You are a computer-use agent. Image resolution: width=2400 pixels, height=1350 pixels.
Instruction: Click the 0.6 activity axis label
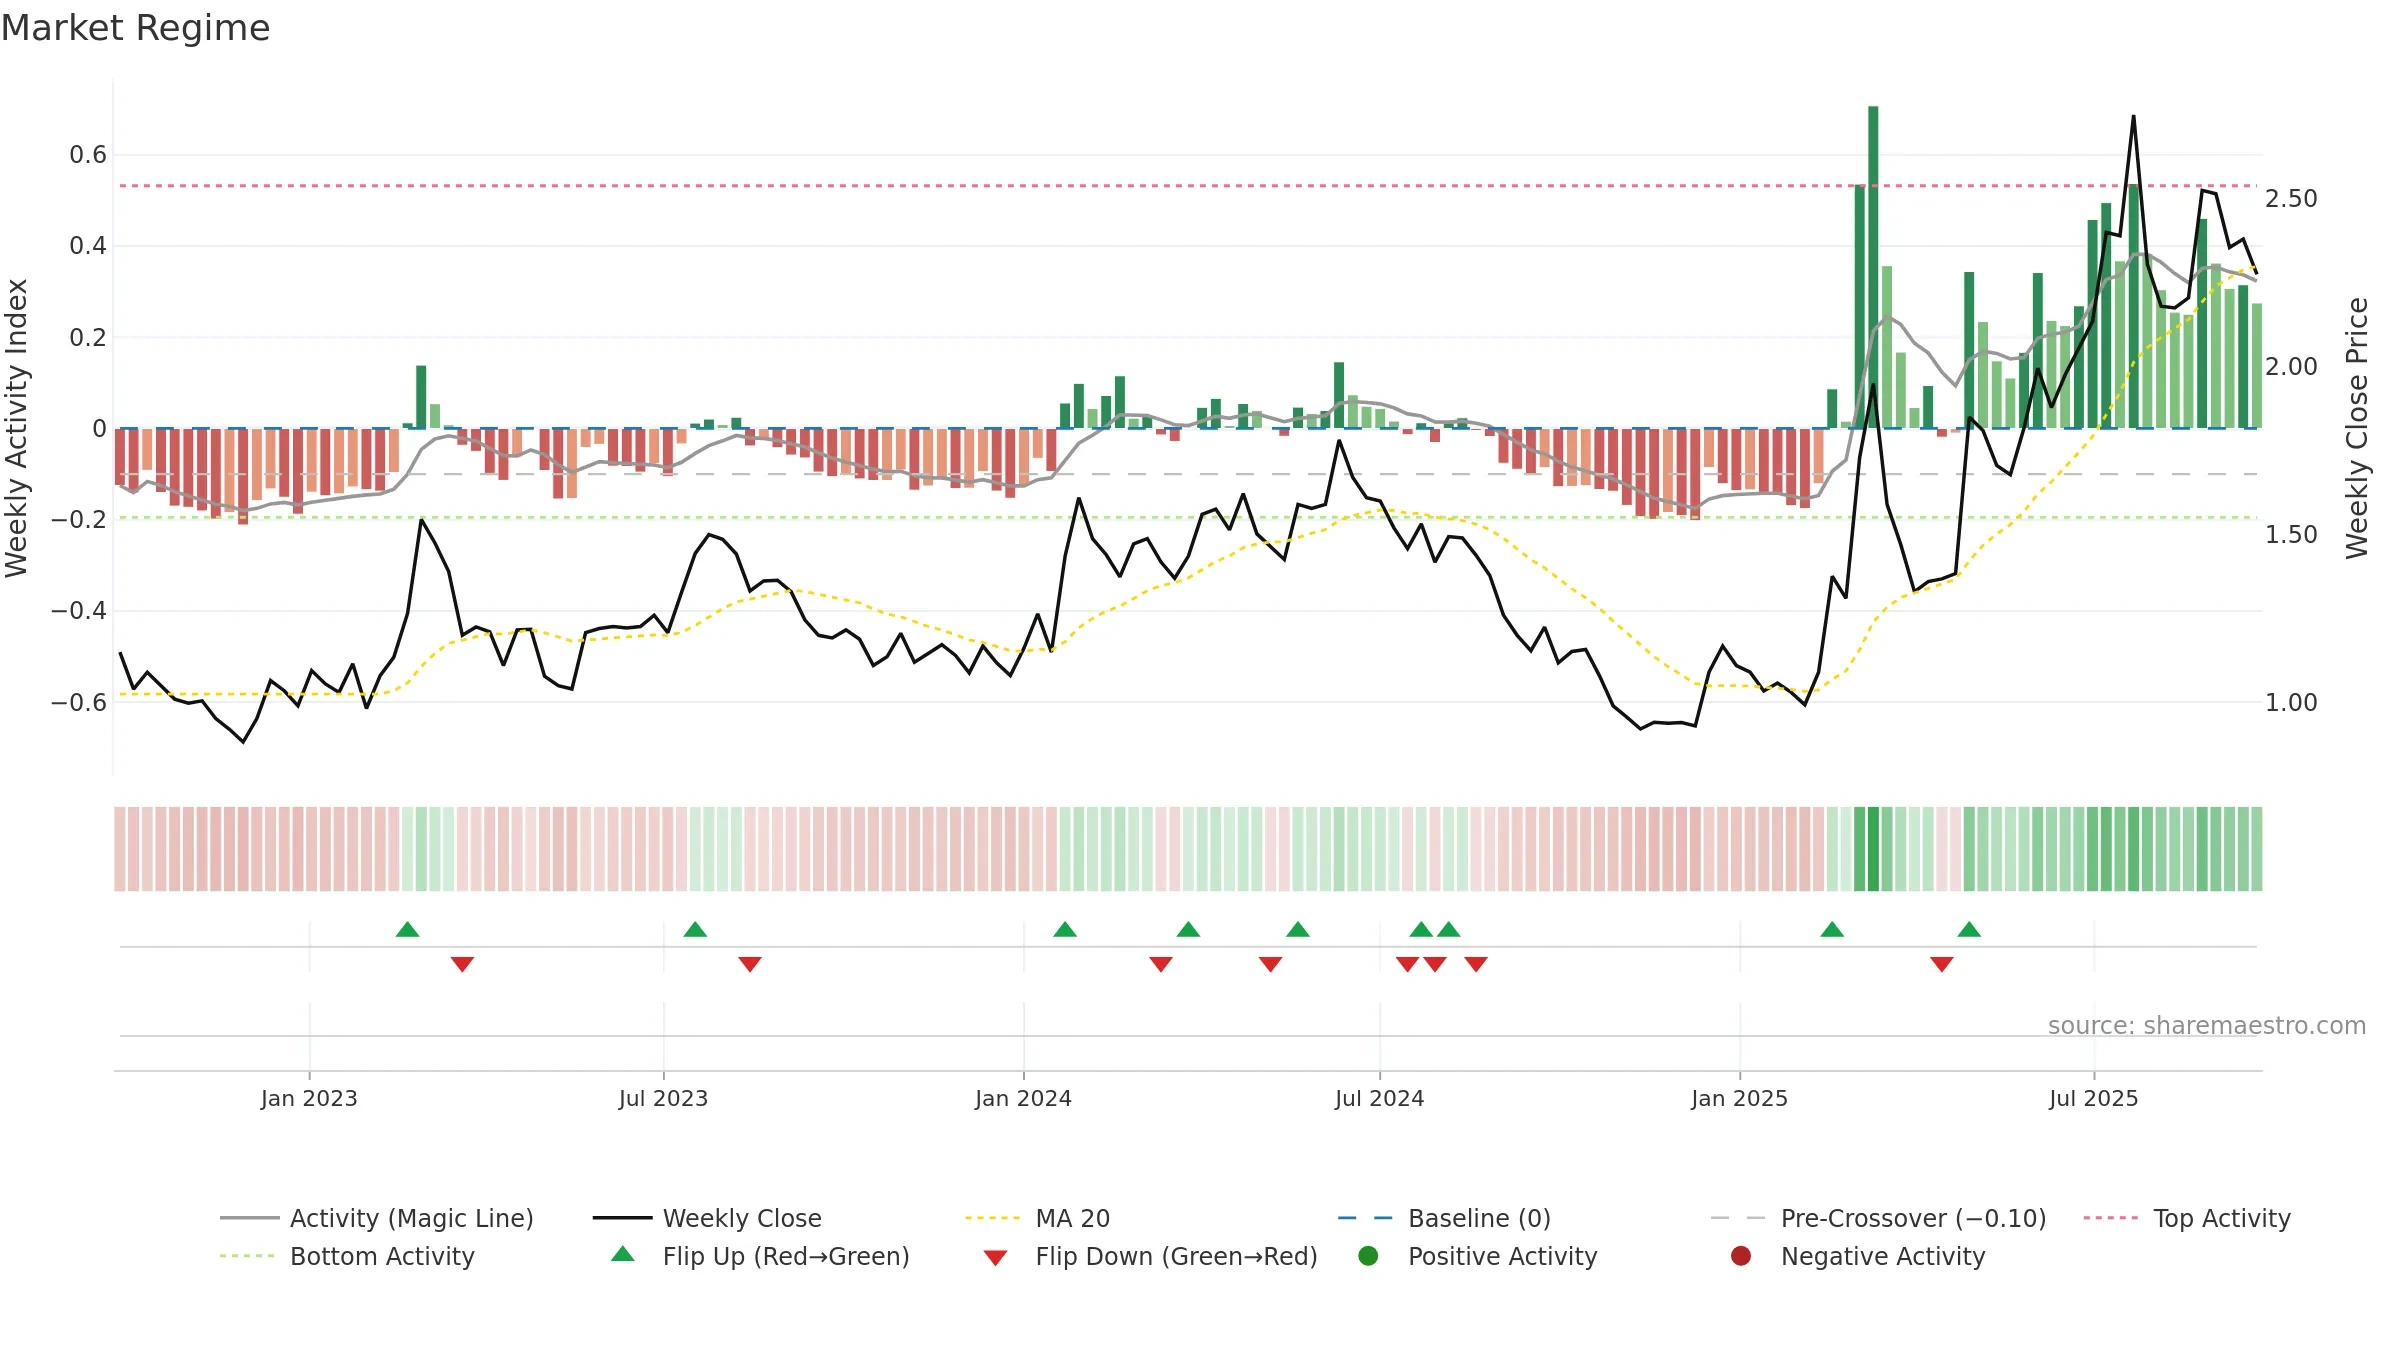88,154
